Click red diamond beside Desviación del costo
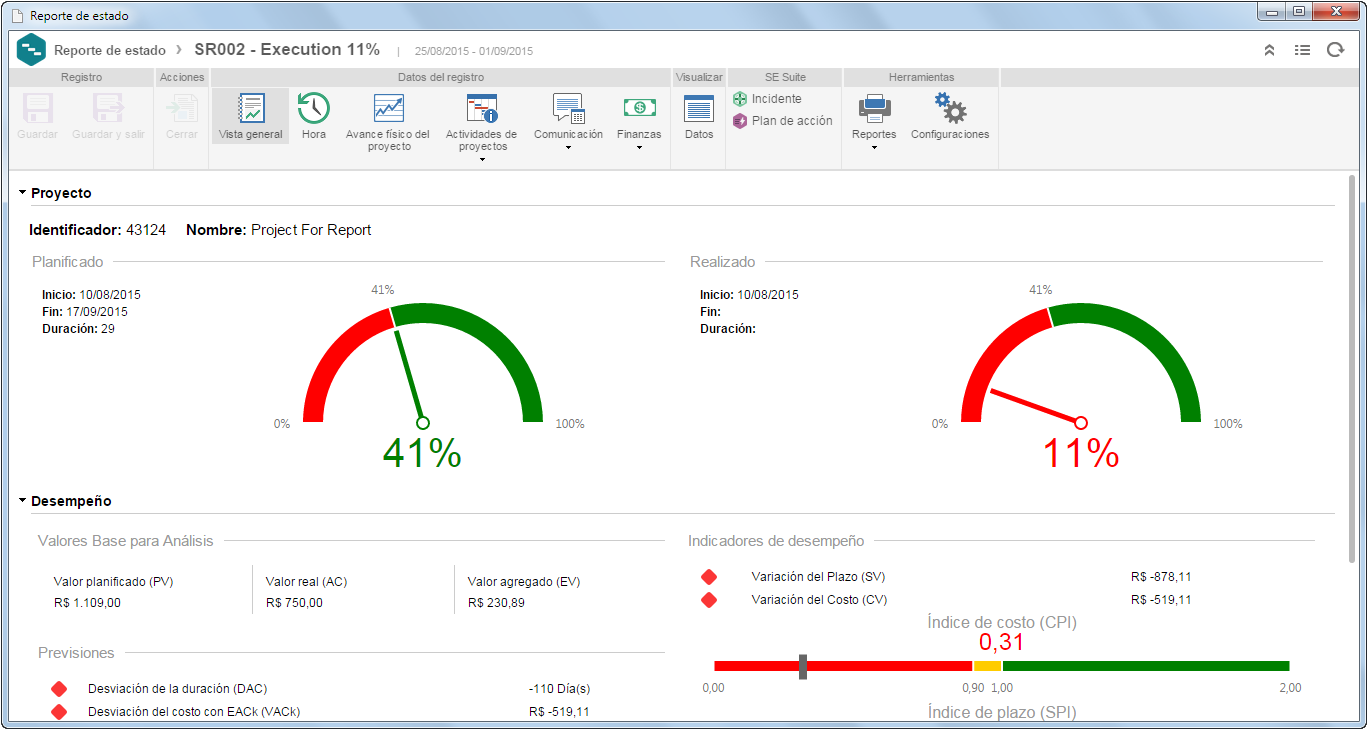Viewport: 1368px width, 730px height. (x=58, y=712)
